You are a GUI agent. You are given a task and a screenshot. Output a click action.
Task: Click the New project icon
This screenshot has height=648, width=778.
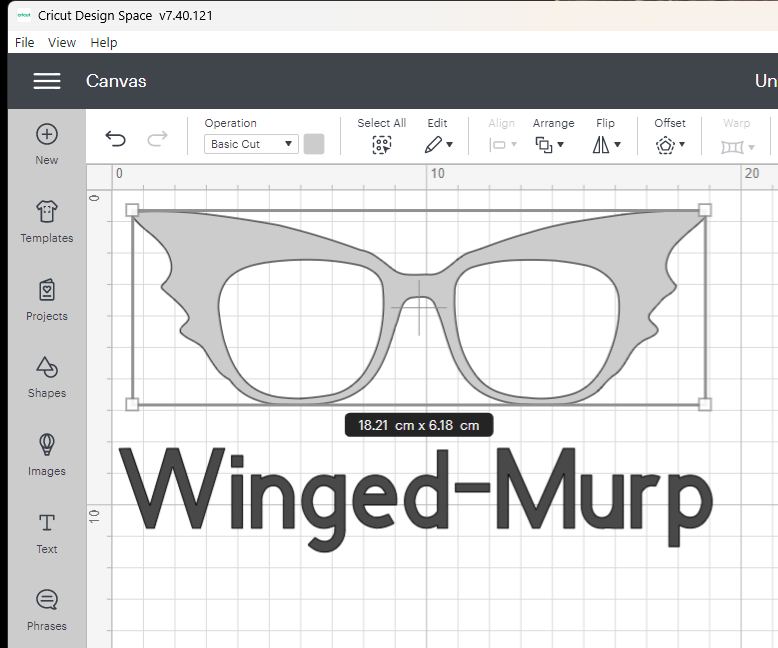coord(47,135)
